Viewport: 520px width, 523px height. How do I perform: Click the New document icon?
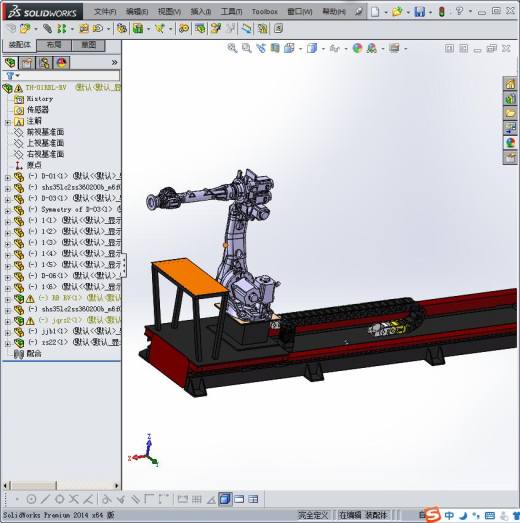(375, 12)
